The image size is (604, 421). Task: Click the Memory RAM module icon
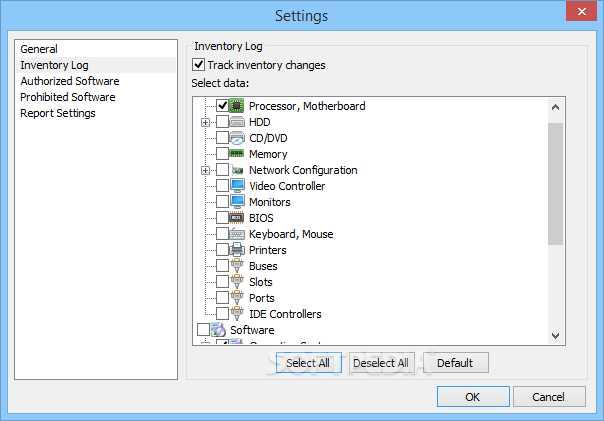[237, 154]
